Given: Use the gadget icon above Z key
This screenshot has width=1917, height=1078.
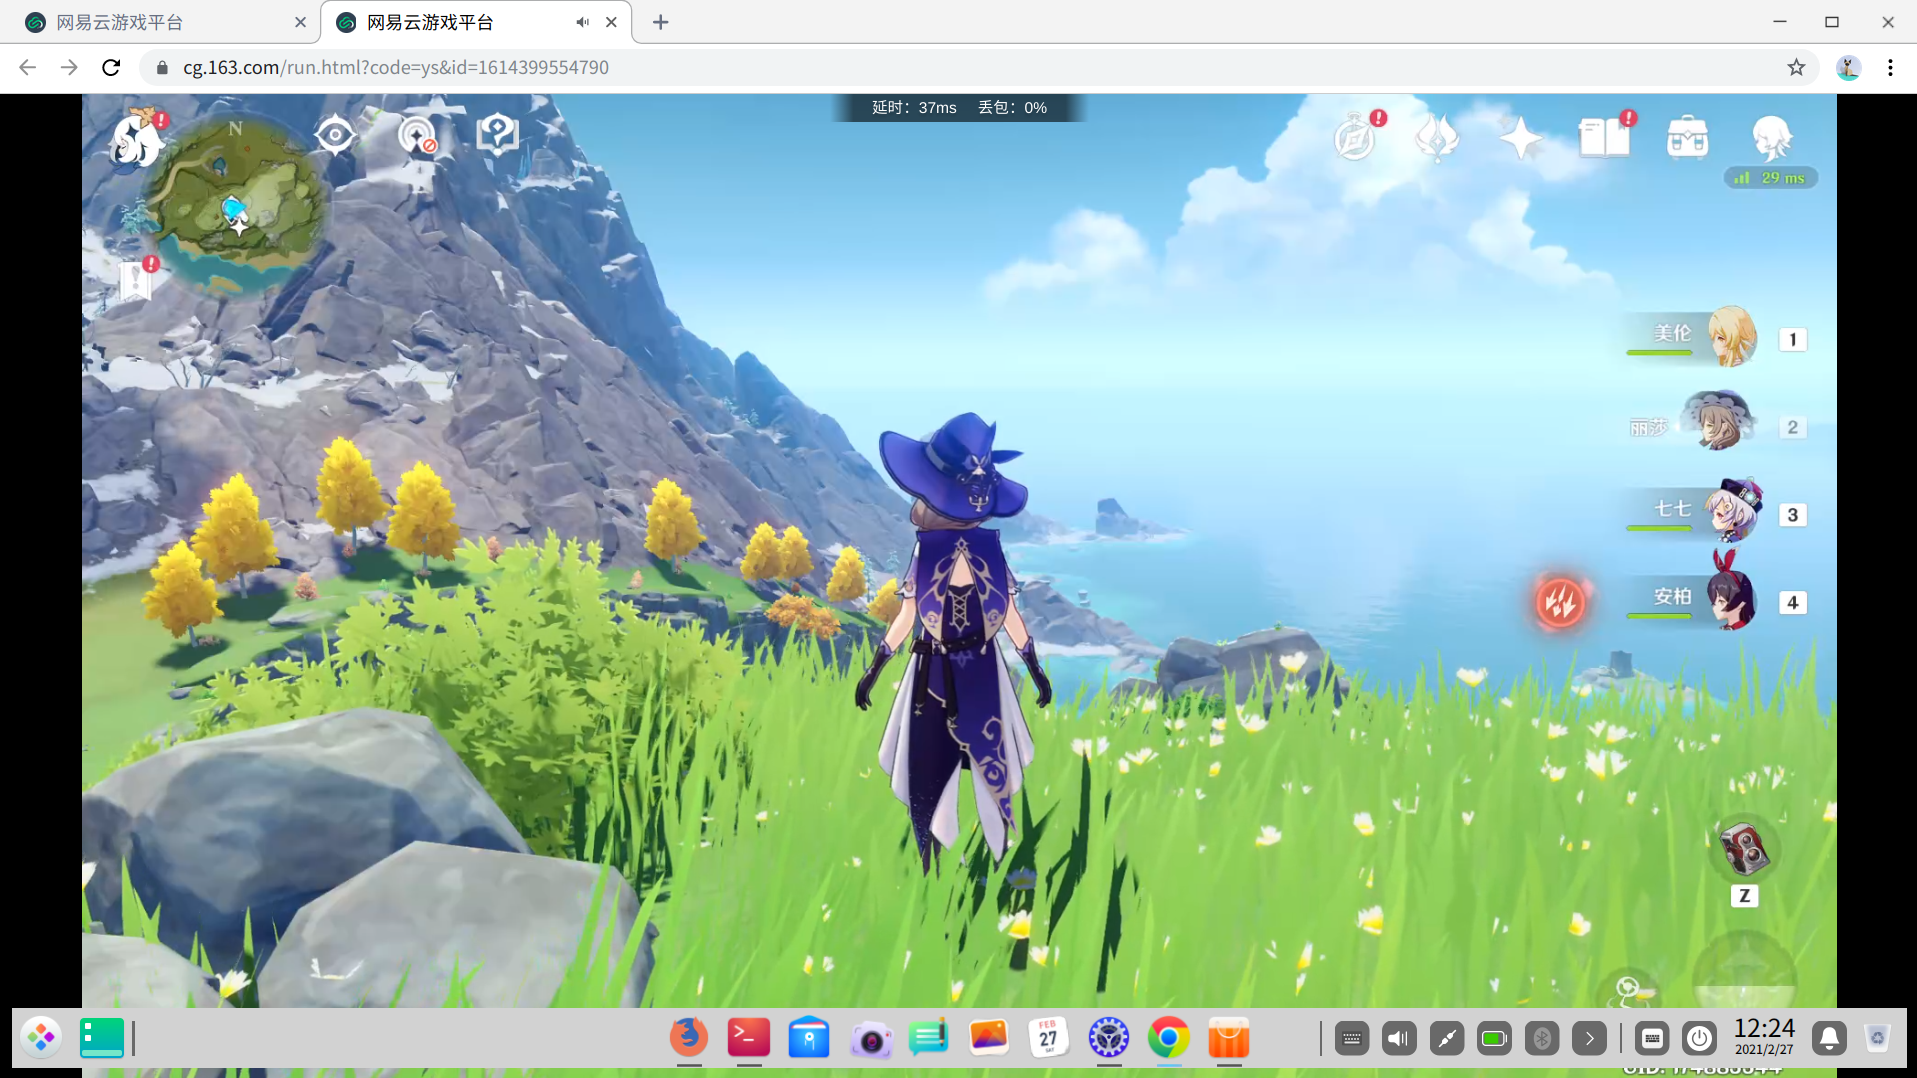Looking at the screenshot, I should tap(1744, 850).
